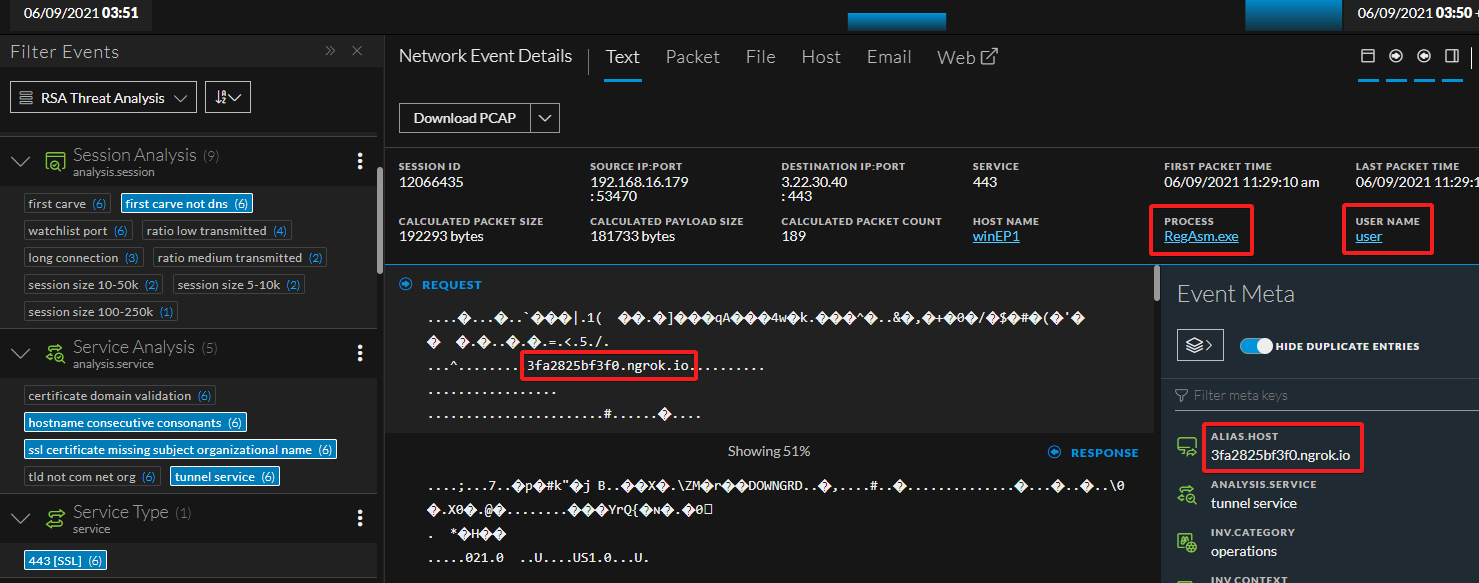The height and width of the screenshot is (583, 1479).
Task: Expand Download PCAP options arrow
Action: (x=545, y=118)
